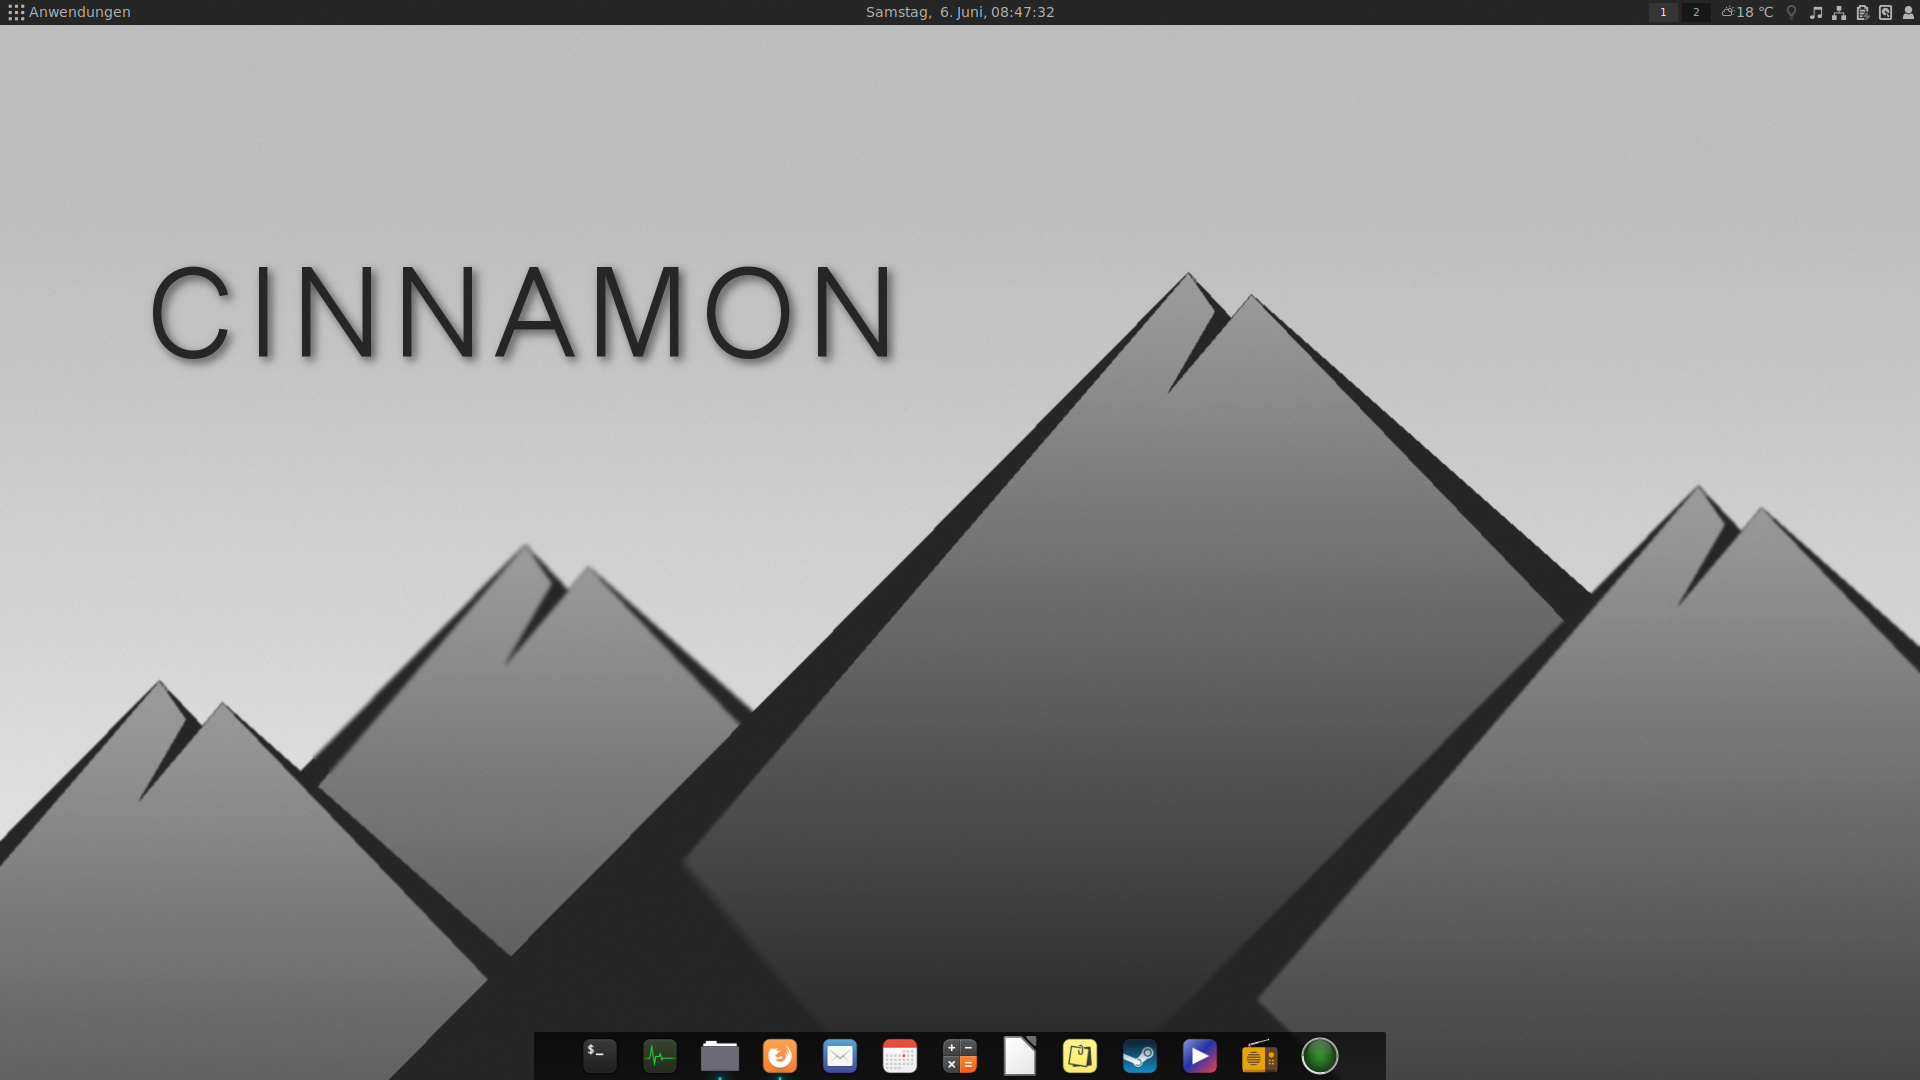Viewport: 1920px width, 1080px height.
Task: Launch the terminal from the dock
Action: [600, 1056]
